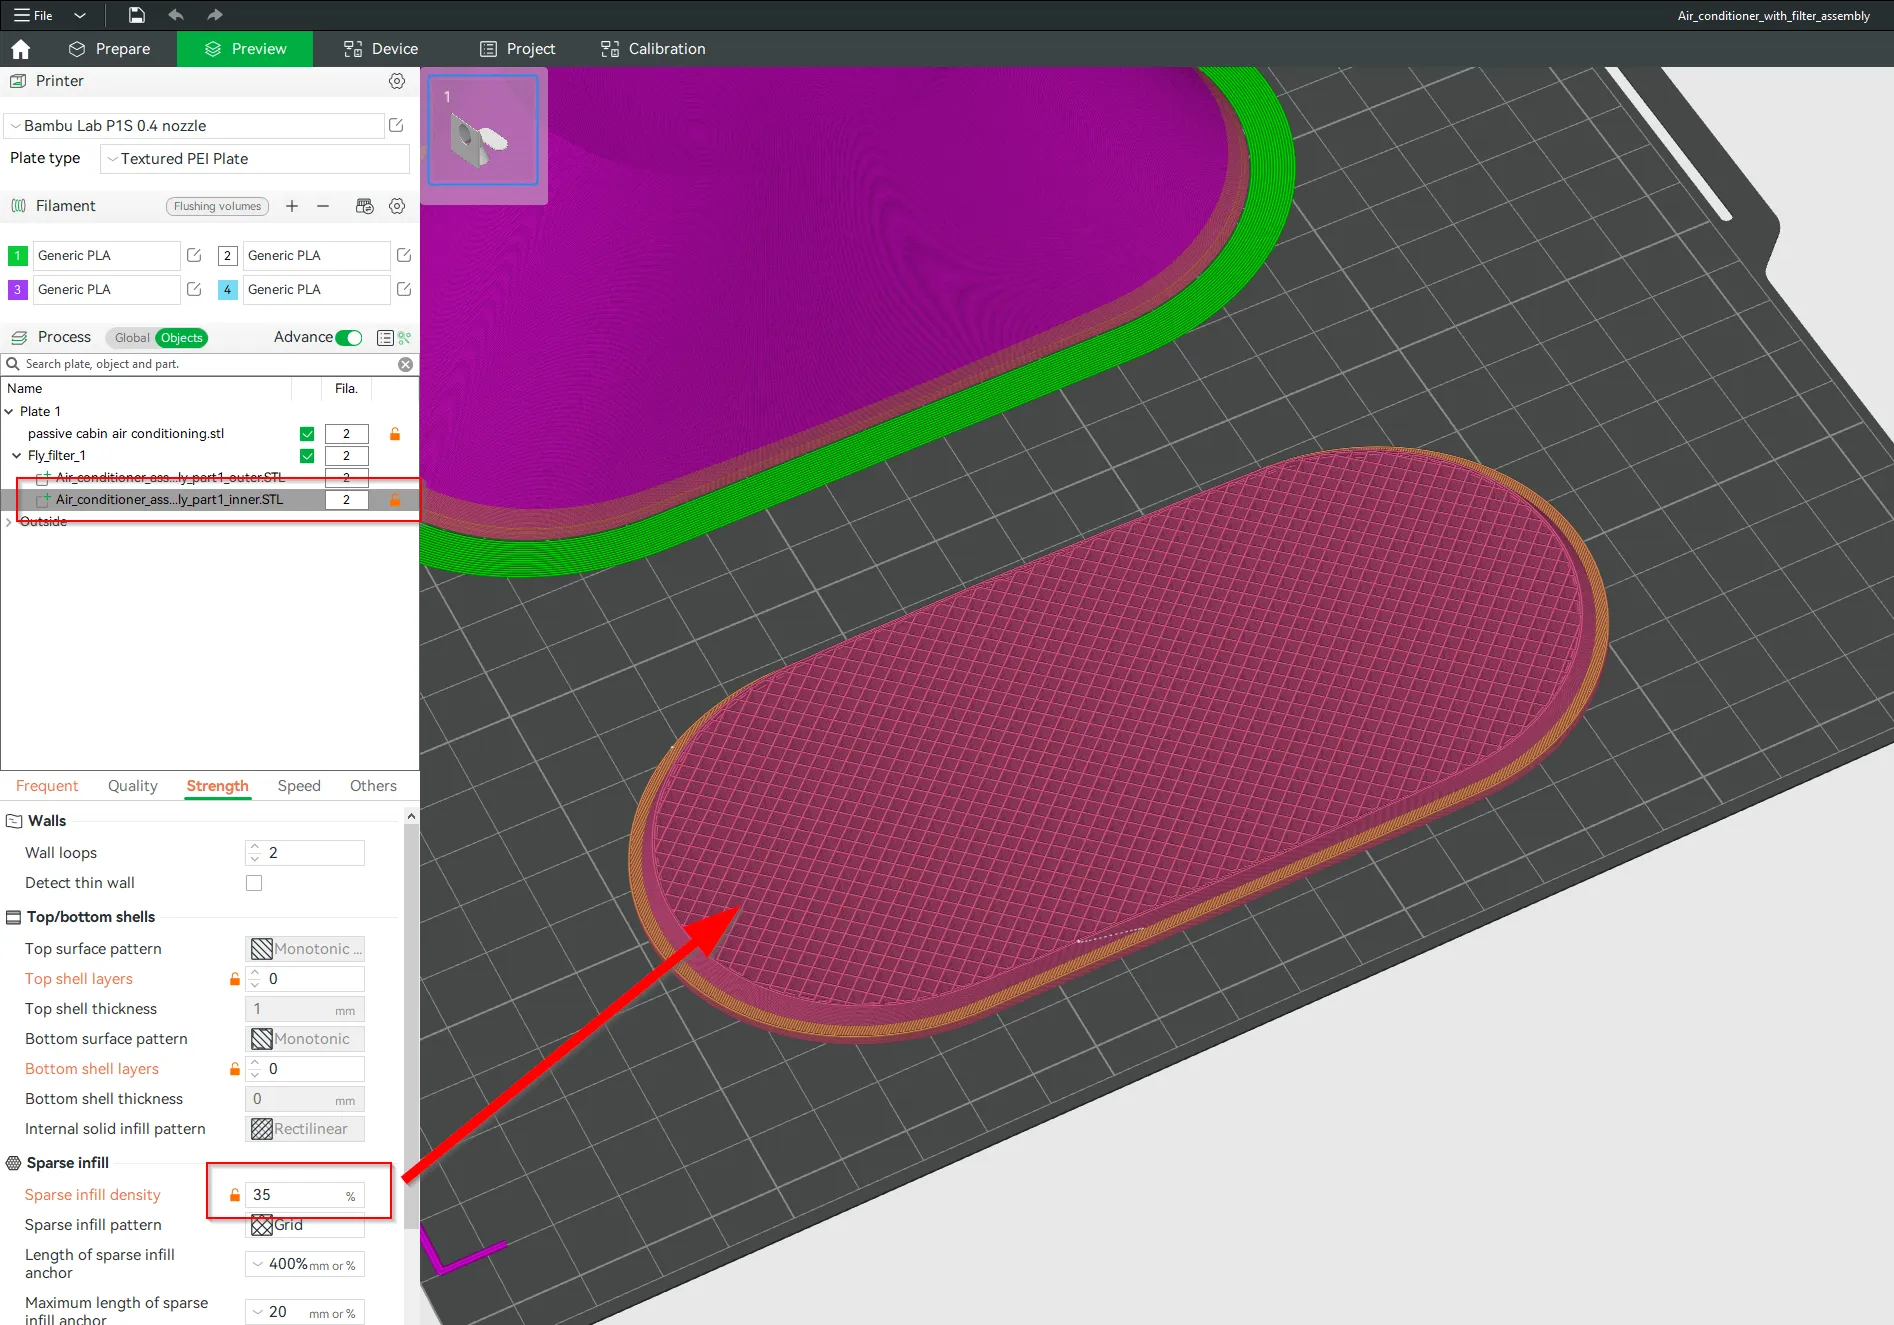
Task: Open the Plate type dropdown
Action: tap(255, 159)
